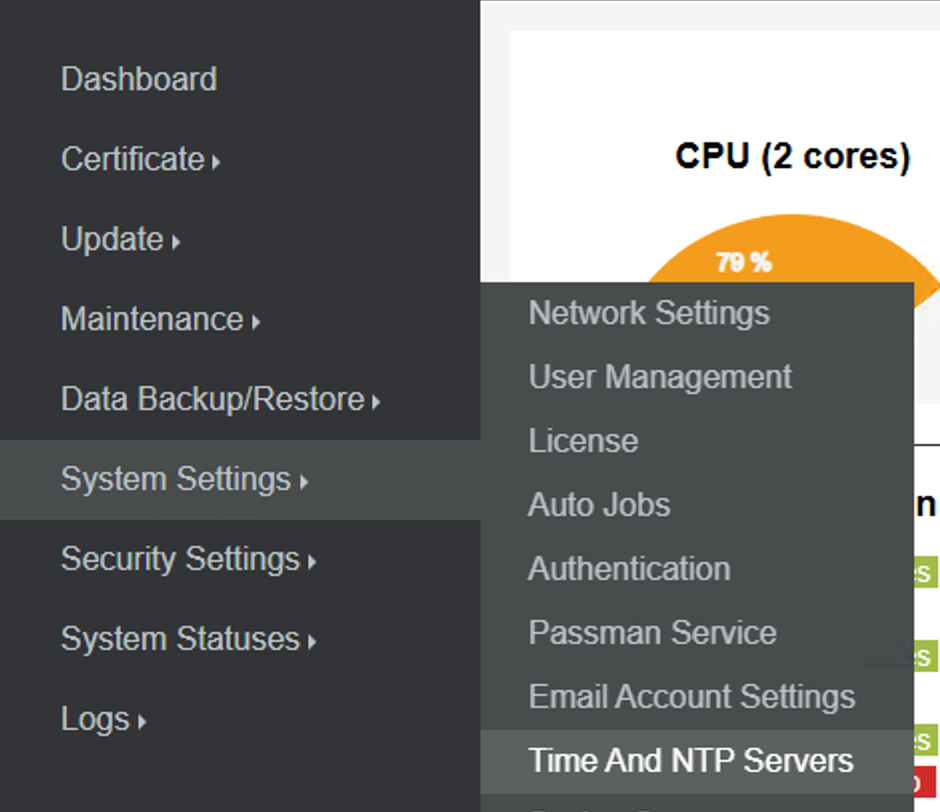
Task: Go to User Management
Action: click(x=660, y=377)
